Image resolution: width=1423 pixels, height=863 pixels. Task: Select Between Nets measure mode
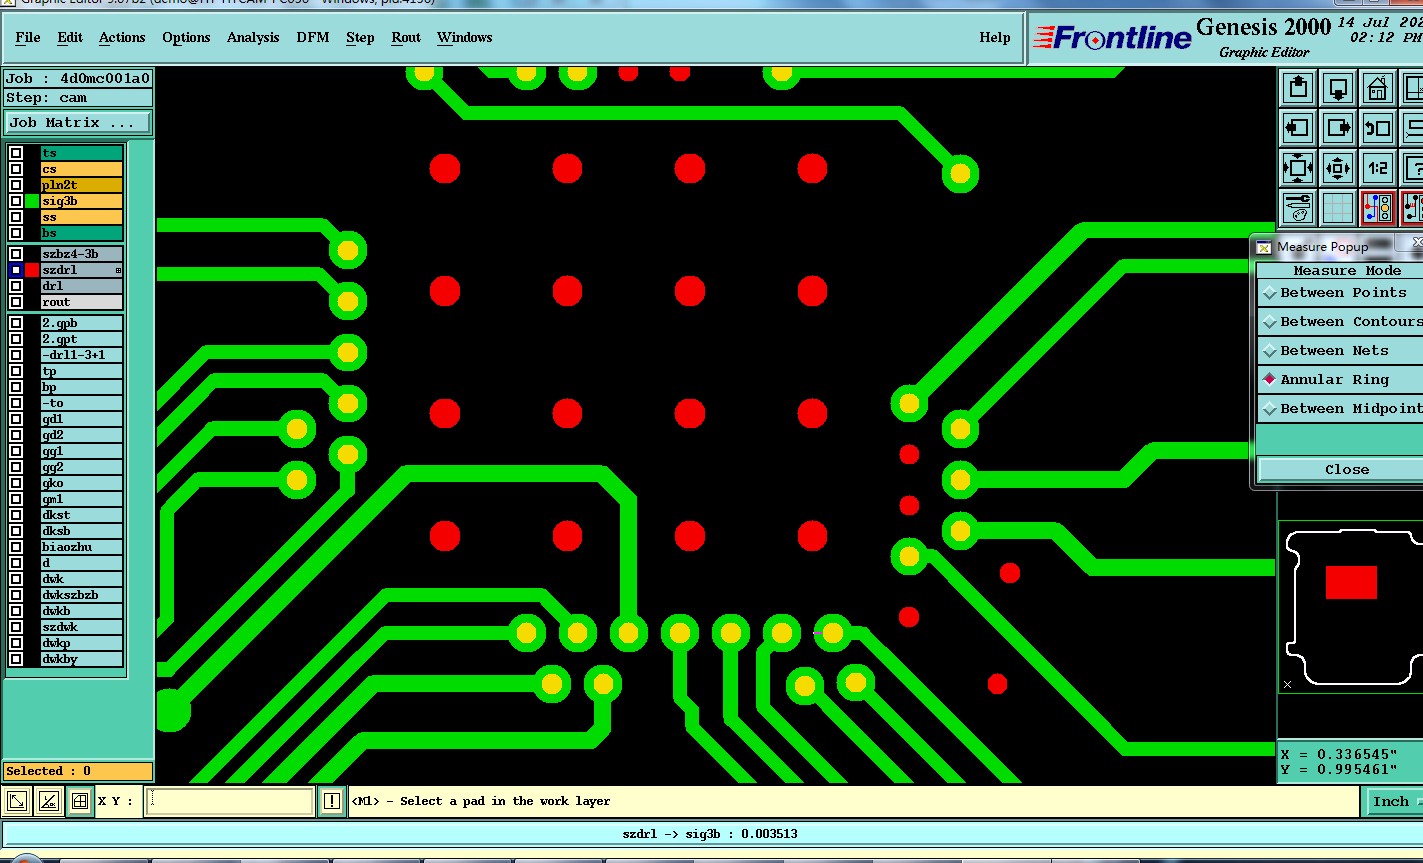pos(1340,351)
